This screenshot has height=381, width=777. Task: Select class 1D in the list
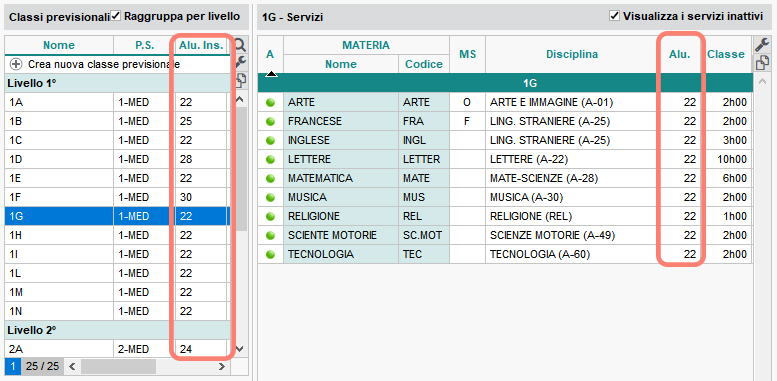117,160
